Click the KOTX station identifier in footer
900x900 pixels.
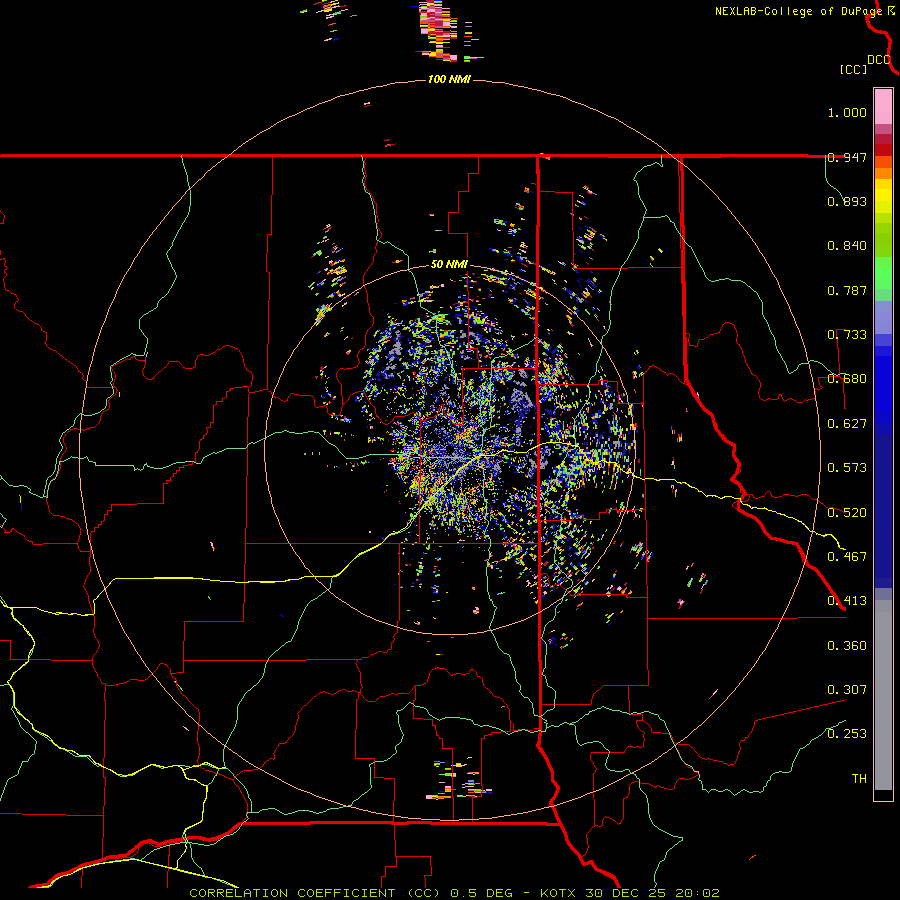tap(559, 893)
